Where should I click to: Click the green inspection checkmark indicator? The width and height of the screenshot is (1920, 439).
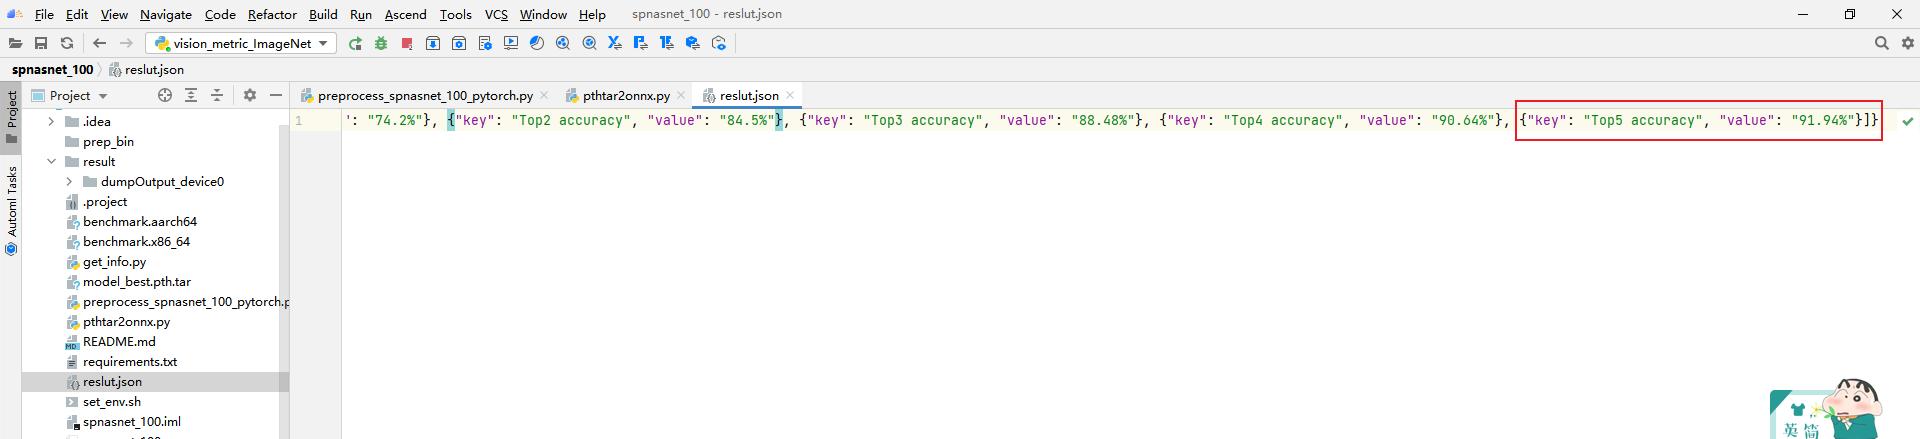tap(1908, 121)
